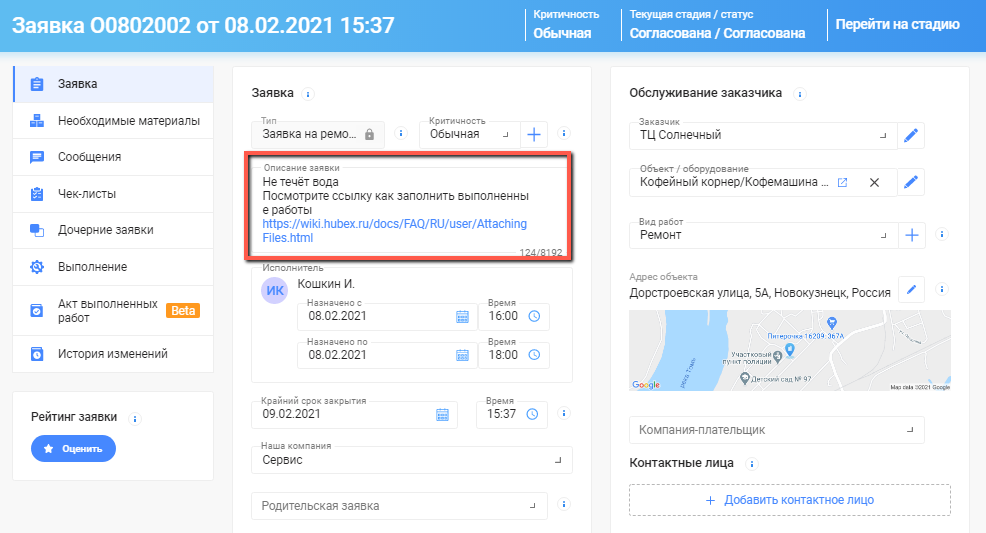This screenshot has height=533, width=986.
Task: Open calendar for Назначено по date
Action: point(462,356)
